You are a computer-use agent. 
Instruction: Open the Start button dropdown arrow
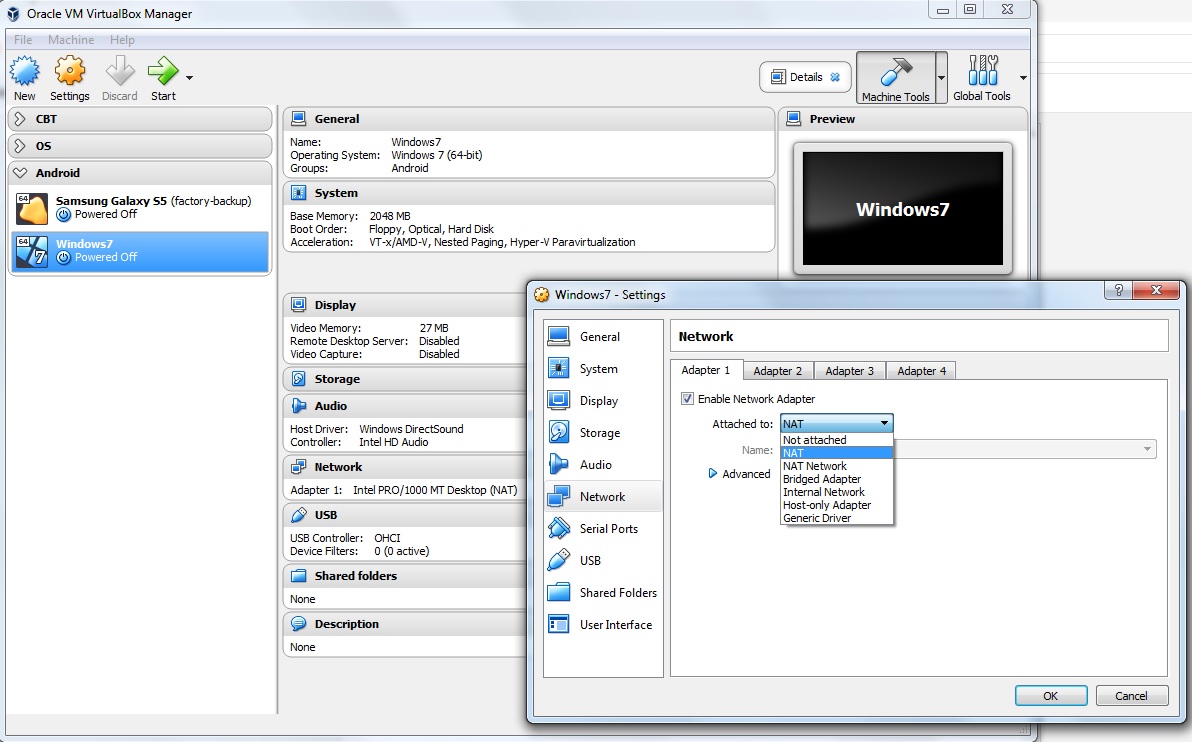[x=189, y=78]
